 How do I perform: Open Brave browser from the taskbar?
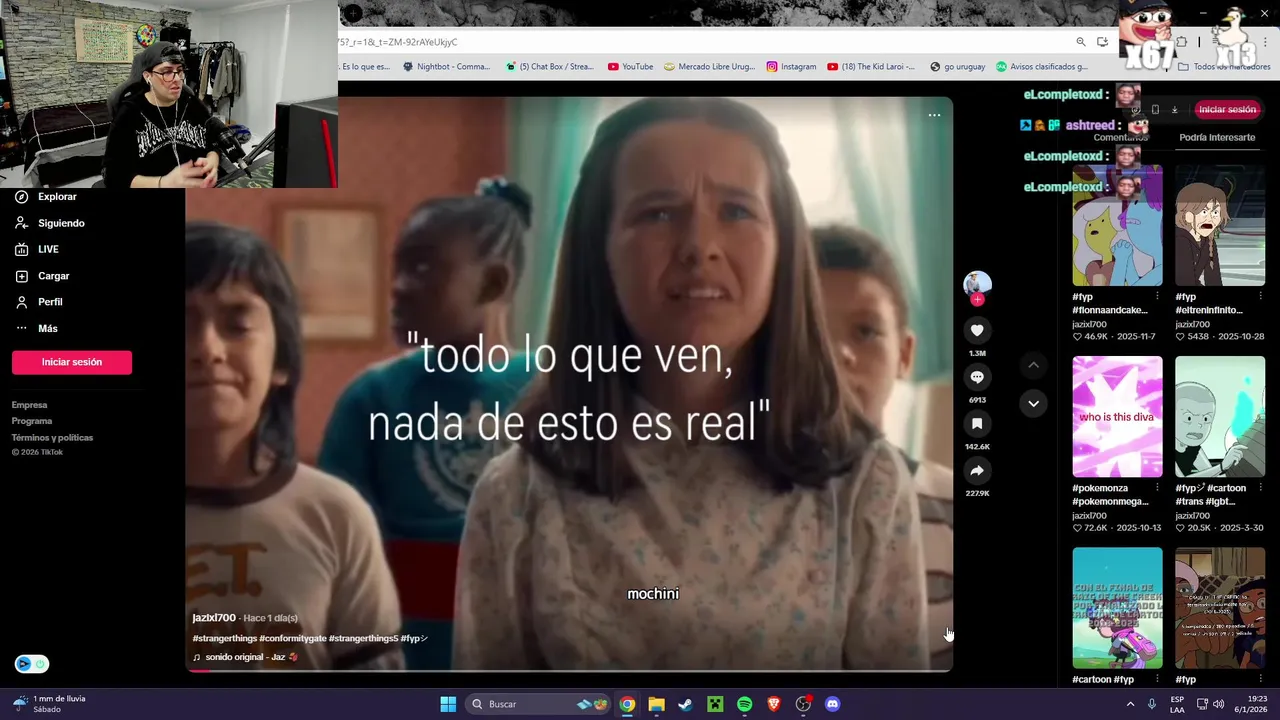773,704
